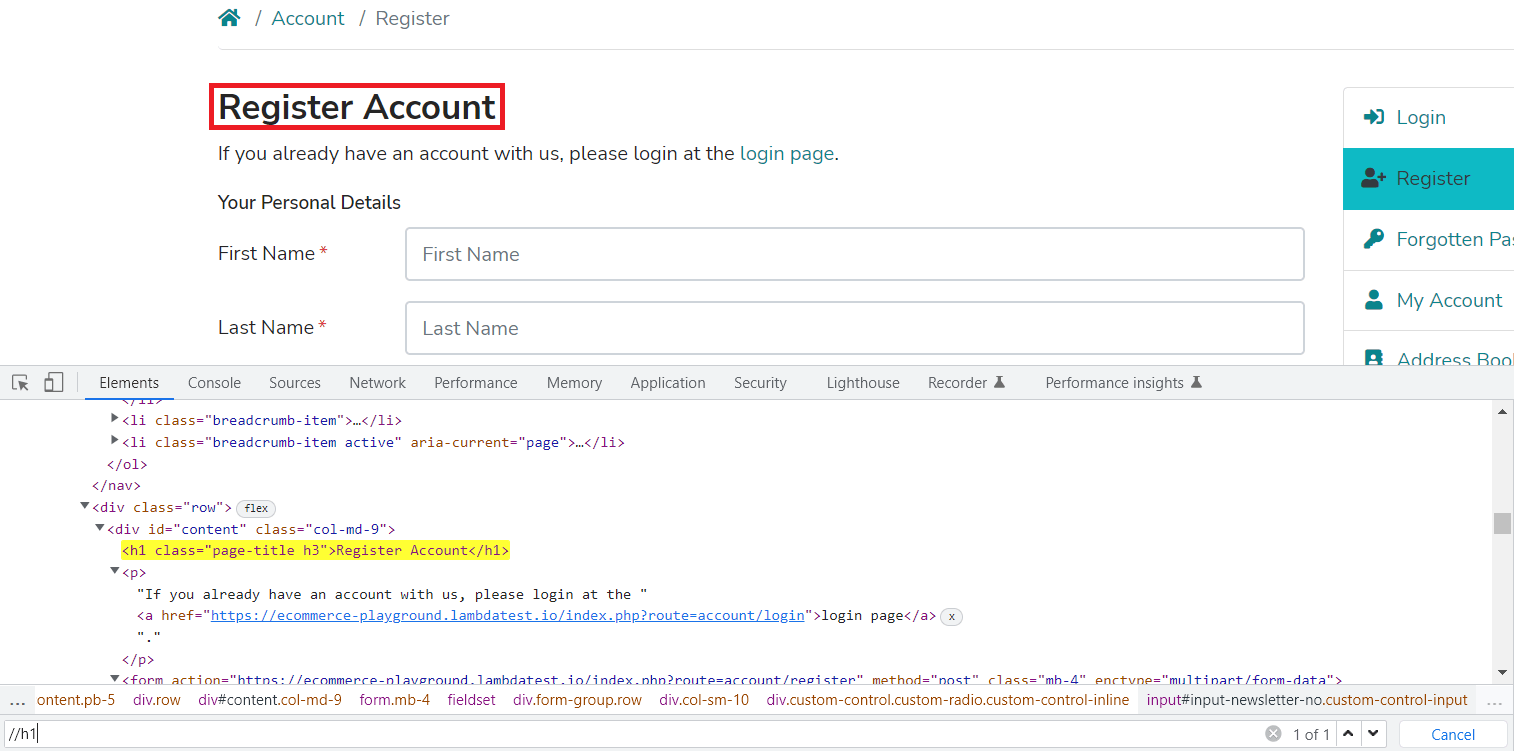Collapse the p element node

coord(115,571)
